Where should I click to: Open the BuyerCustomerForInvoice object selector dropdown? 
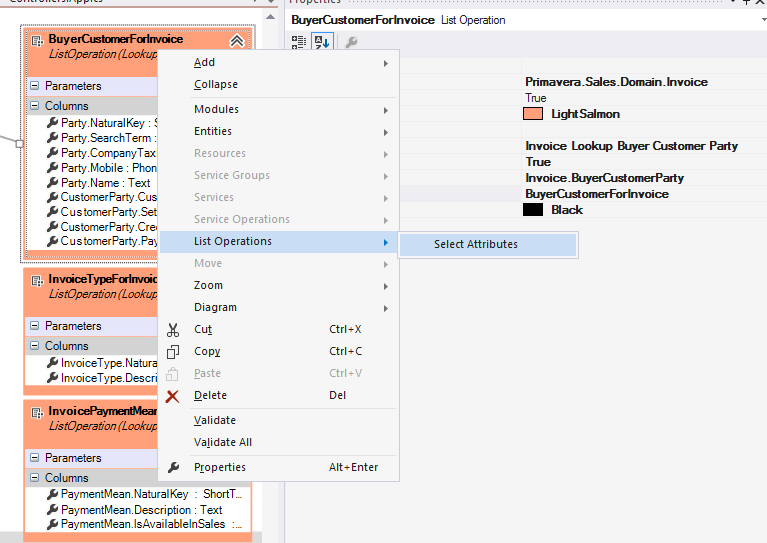pyautogui.click(x=762, y=20)
